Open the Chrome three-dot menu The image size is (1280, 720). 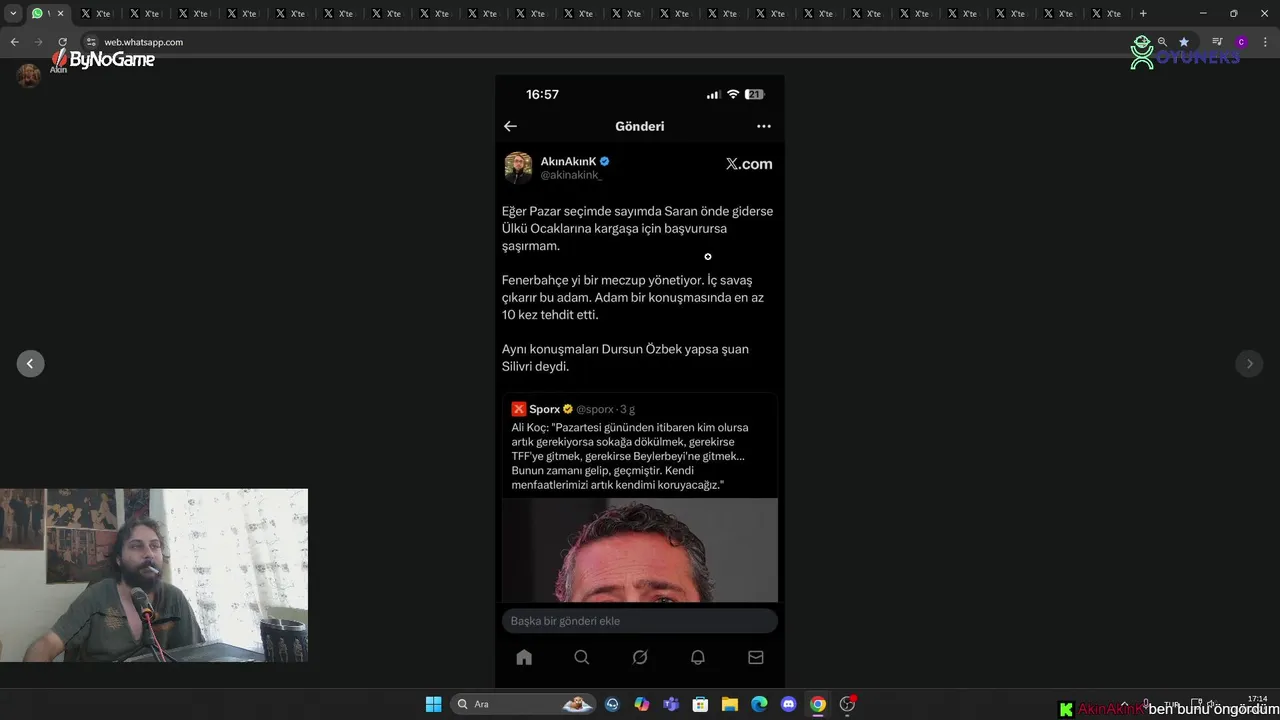(x=1266, y=42)
